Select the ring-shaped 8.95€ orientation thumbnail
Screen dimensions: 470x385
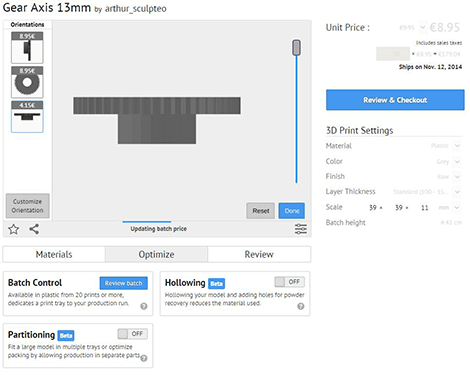27,82
